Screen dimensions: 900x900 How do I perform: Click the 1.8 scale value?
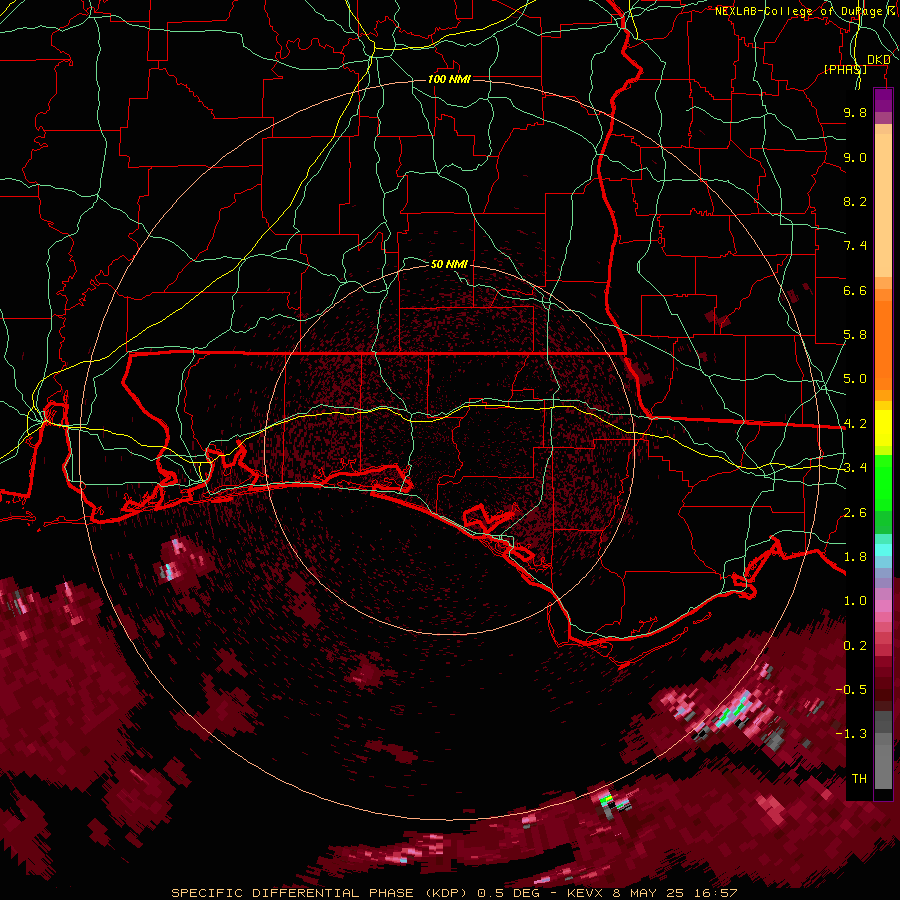coord(855,557)
